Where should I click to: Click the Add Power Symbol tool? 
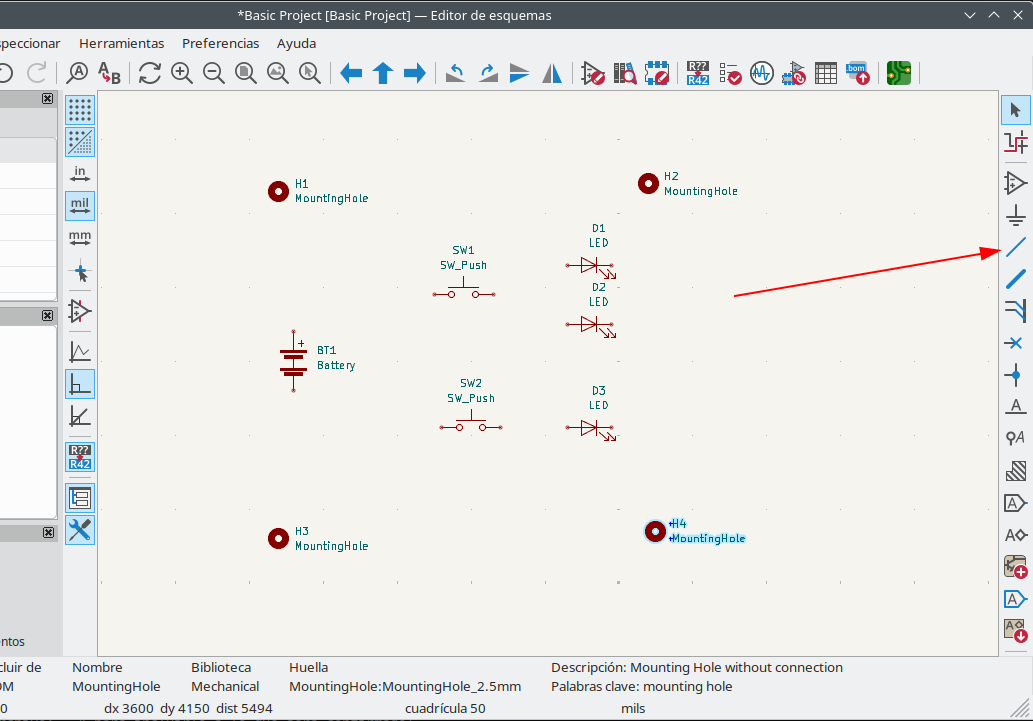pyautogui.click(x=1016, y=215)
